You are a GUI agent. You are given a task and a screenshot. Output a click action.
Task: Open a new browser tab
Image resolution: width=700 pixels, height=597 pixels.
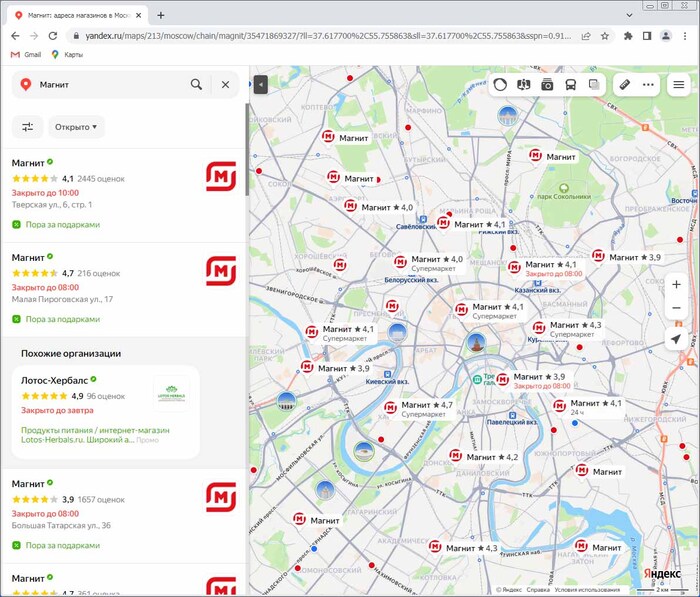(161, 15)
